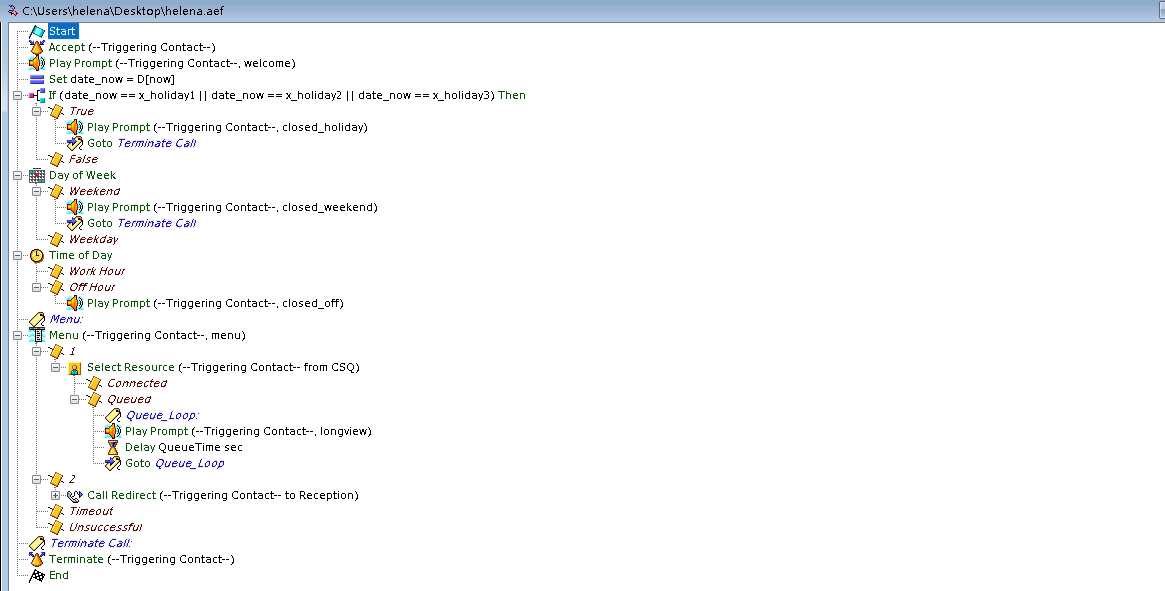The width and height of the screenshot is (1165, 591).
Task: Collapse the Day of Week node
Action: [18, 175]
